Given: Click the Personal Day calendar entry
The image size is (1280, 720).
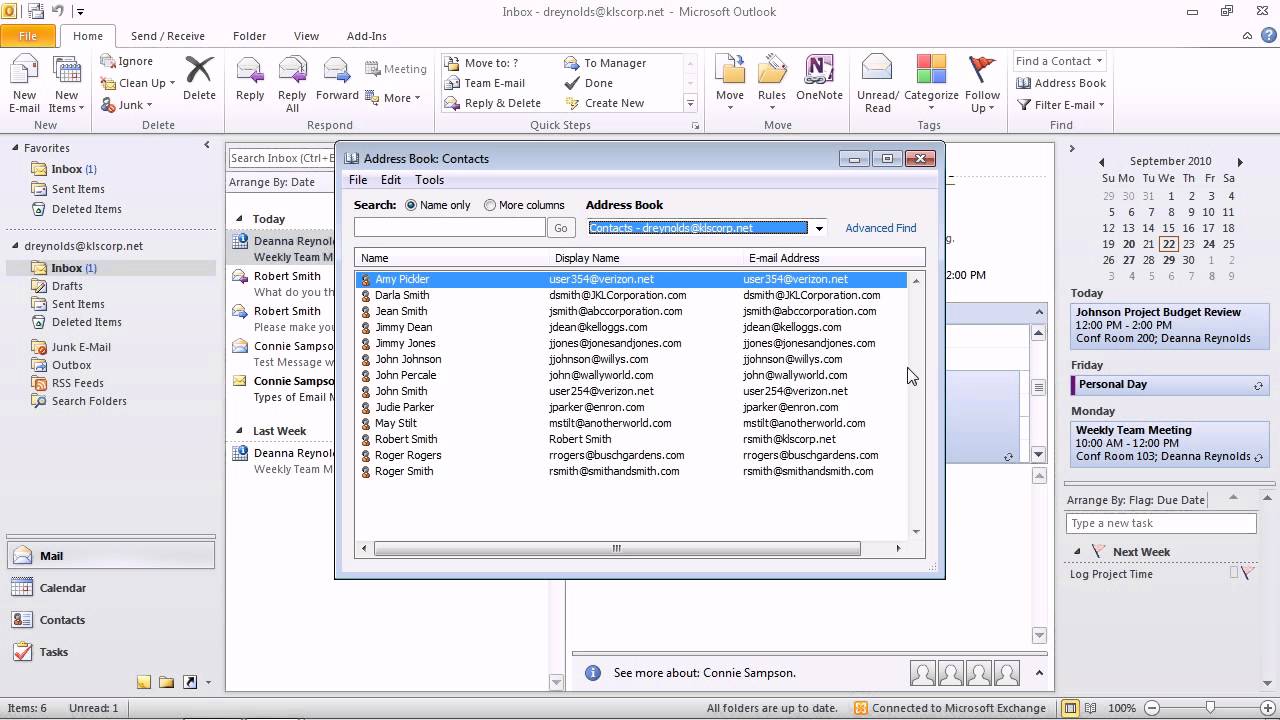Looking at the screenshot, I should [1168, 384].
